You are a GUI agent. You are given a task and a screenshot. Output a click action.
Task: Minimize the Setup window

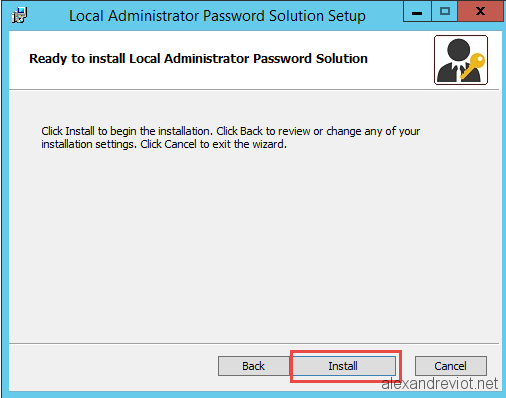click(x=417, y=12)
